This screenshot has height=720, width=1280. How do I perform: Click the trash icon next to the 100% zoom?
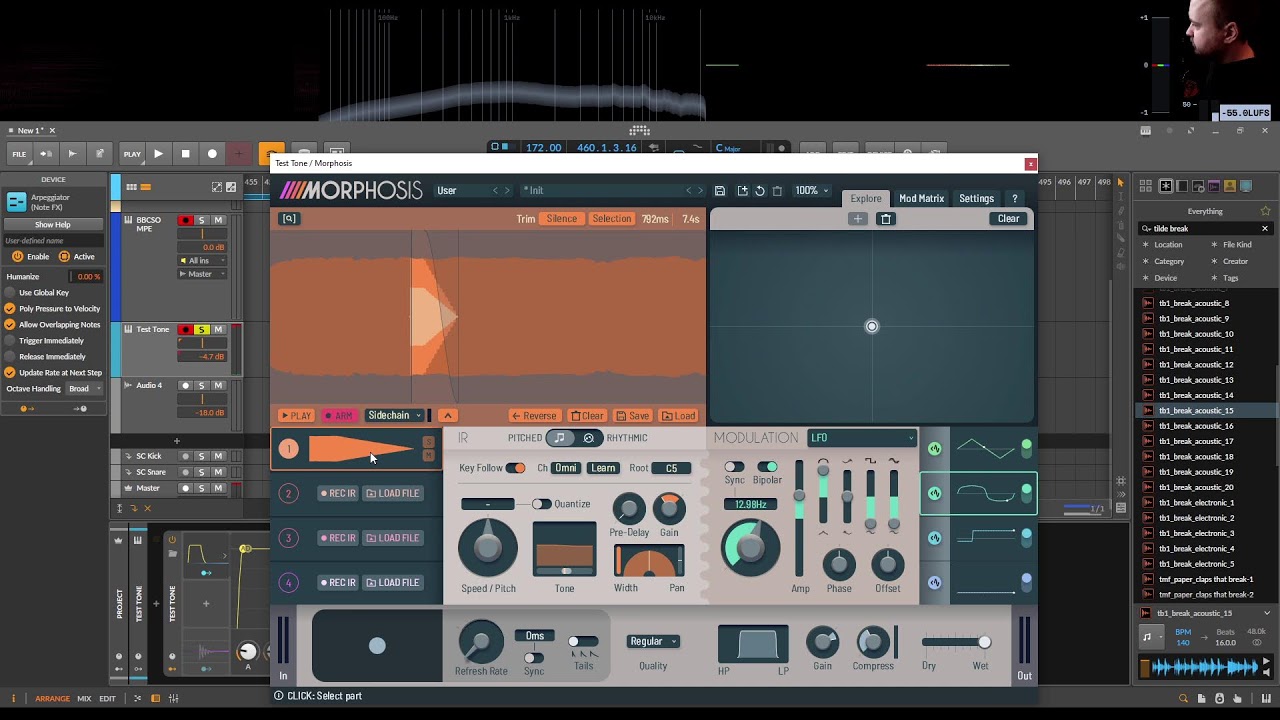pyautogui.click(x=777, y=190)
